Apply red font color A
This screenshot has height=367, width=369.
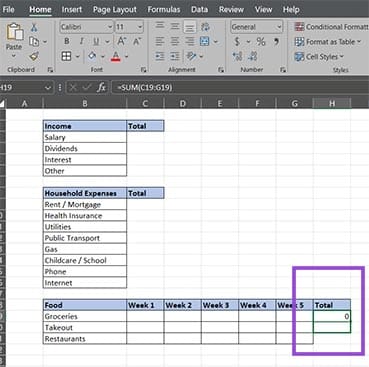pyautogui.click(x=116, y=56)
